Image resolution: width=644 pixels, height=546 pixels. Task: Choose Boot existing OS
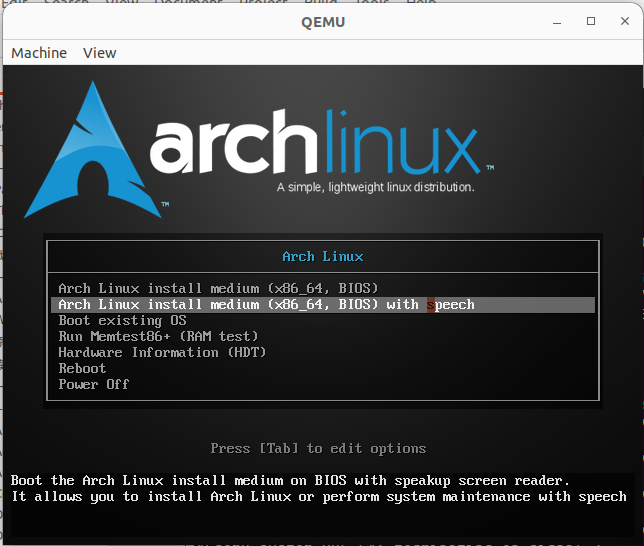[x=122, y=321]
